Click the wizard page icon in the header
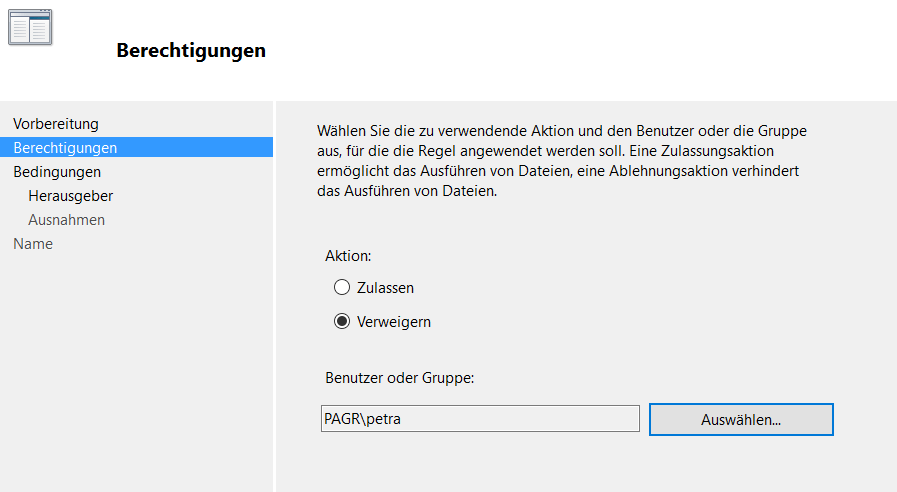897x492 pixels. 30,26
